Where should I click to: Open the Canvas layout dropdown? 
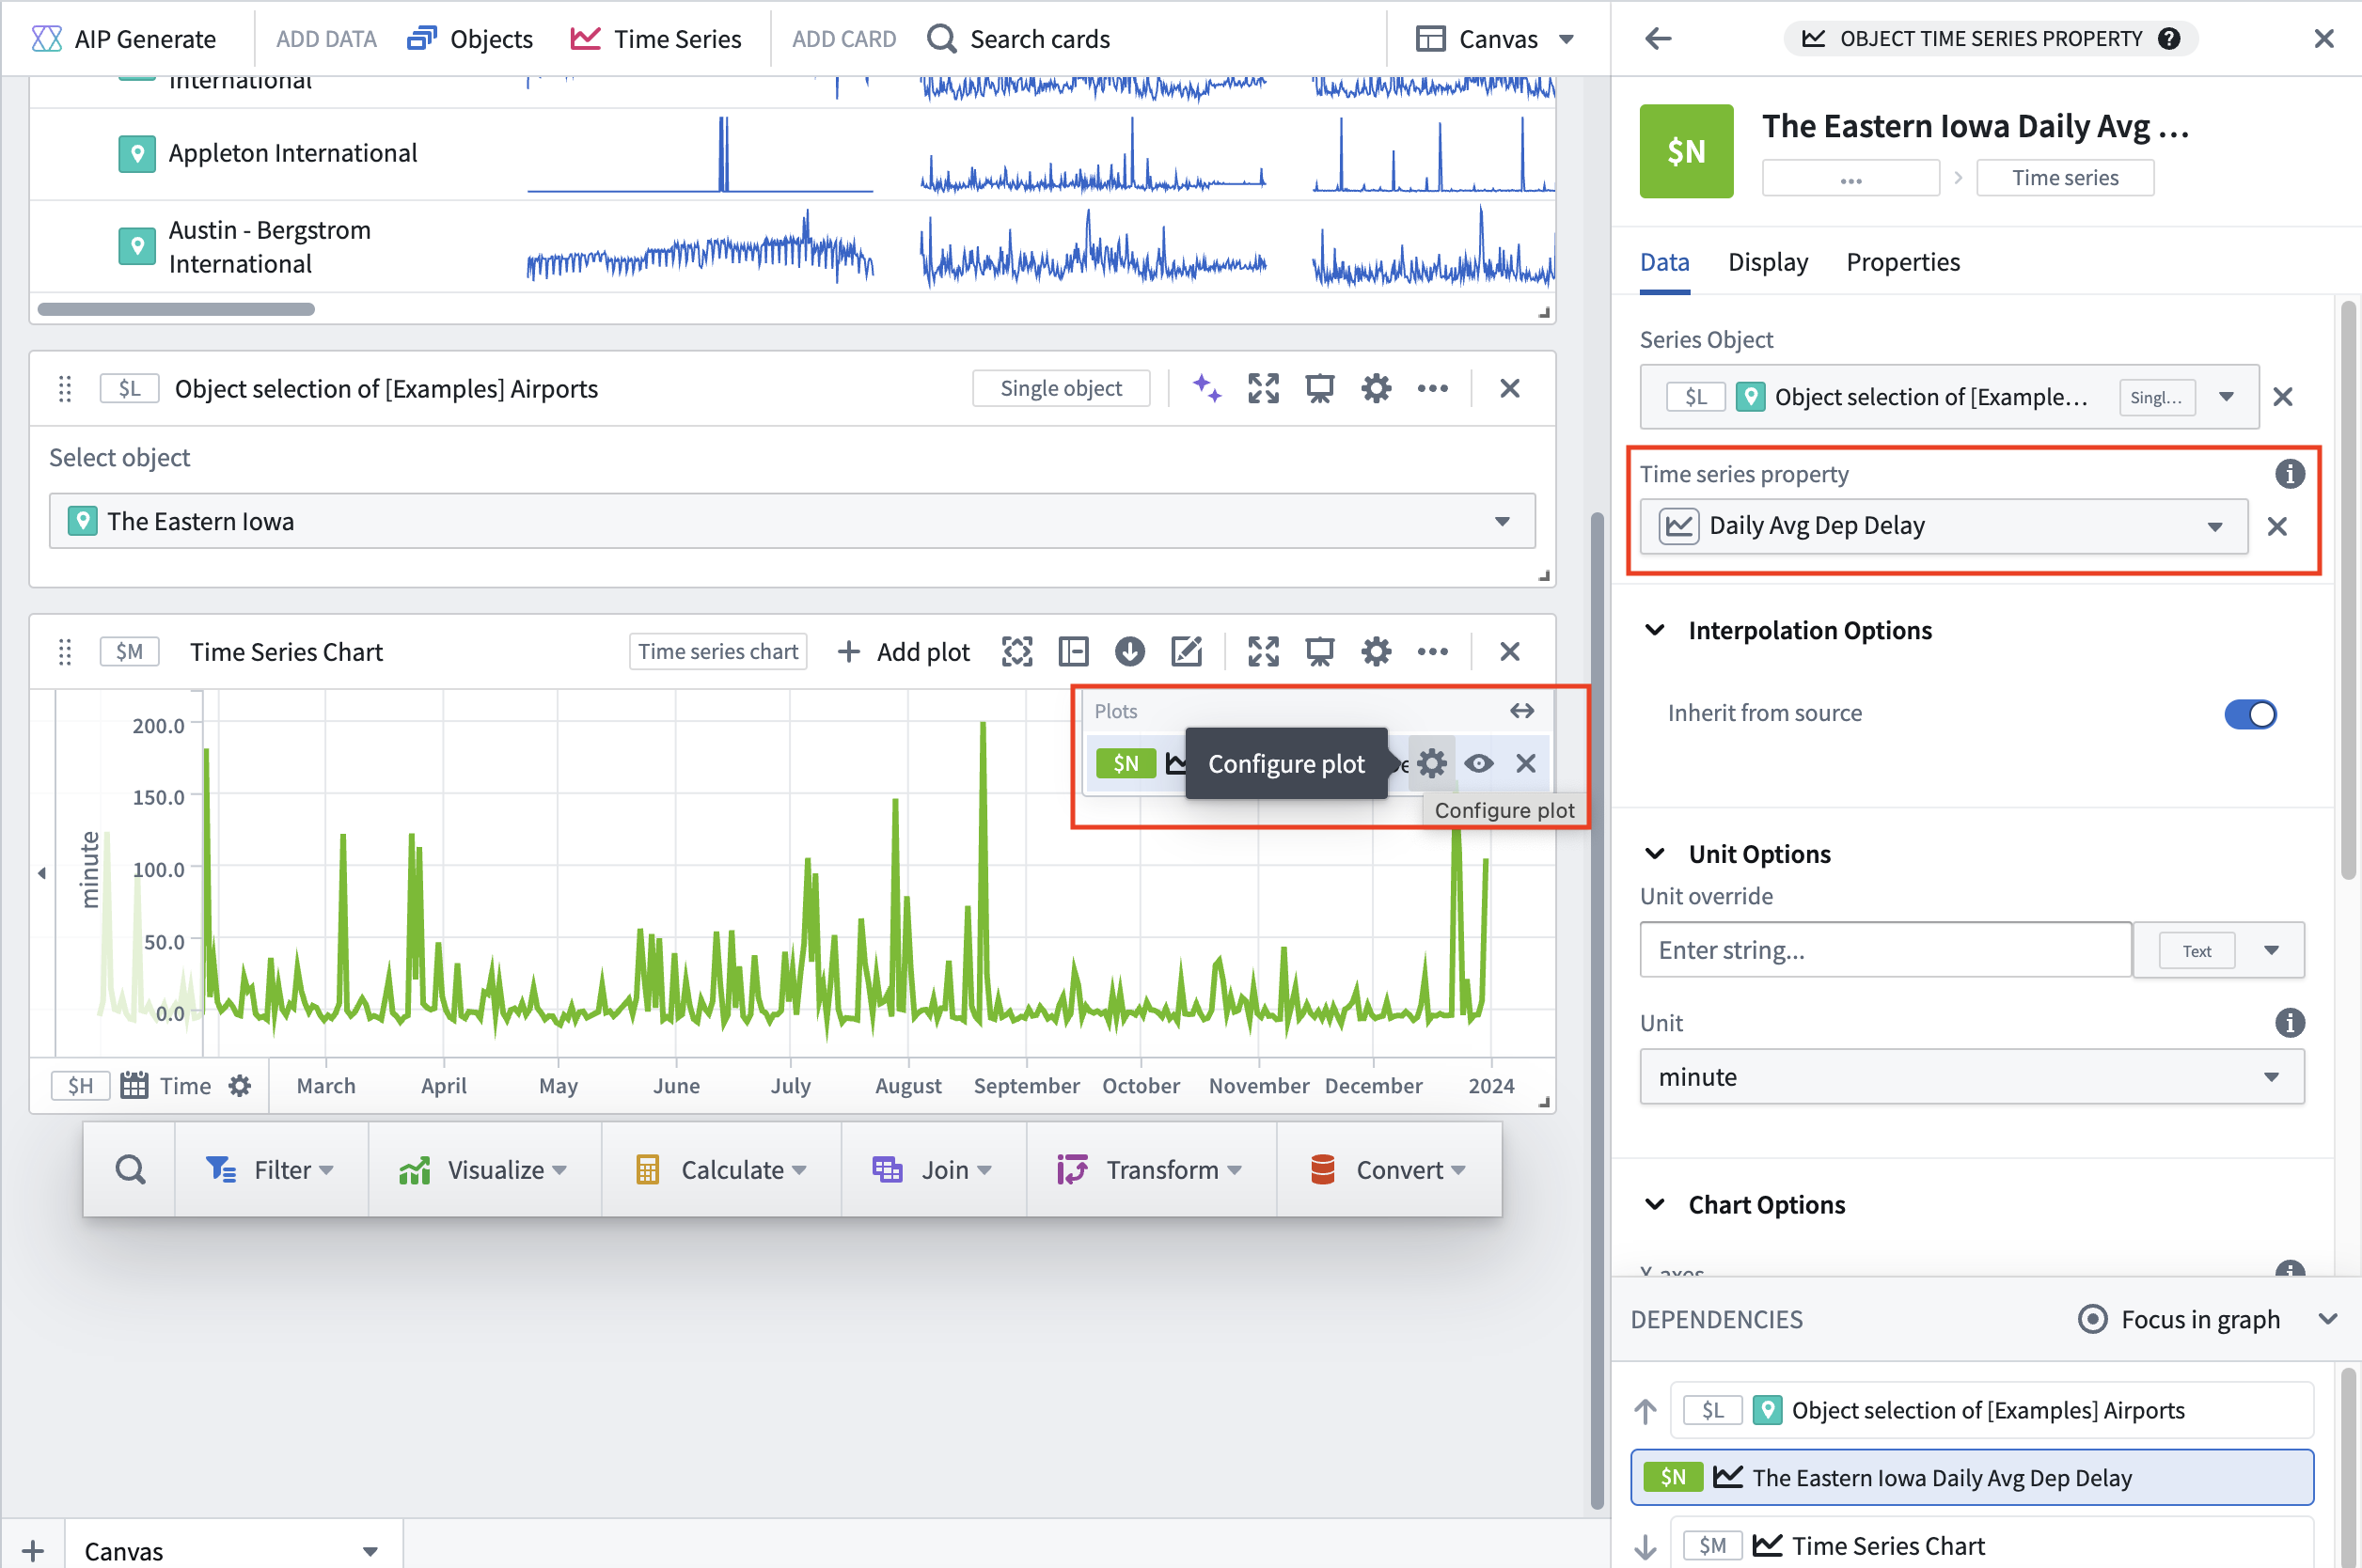pyautogui.click(x=1496, y=38)
